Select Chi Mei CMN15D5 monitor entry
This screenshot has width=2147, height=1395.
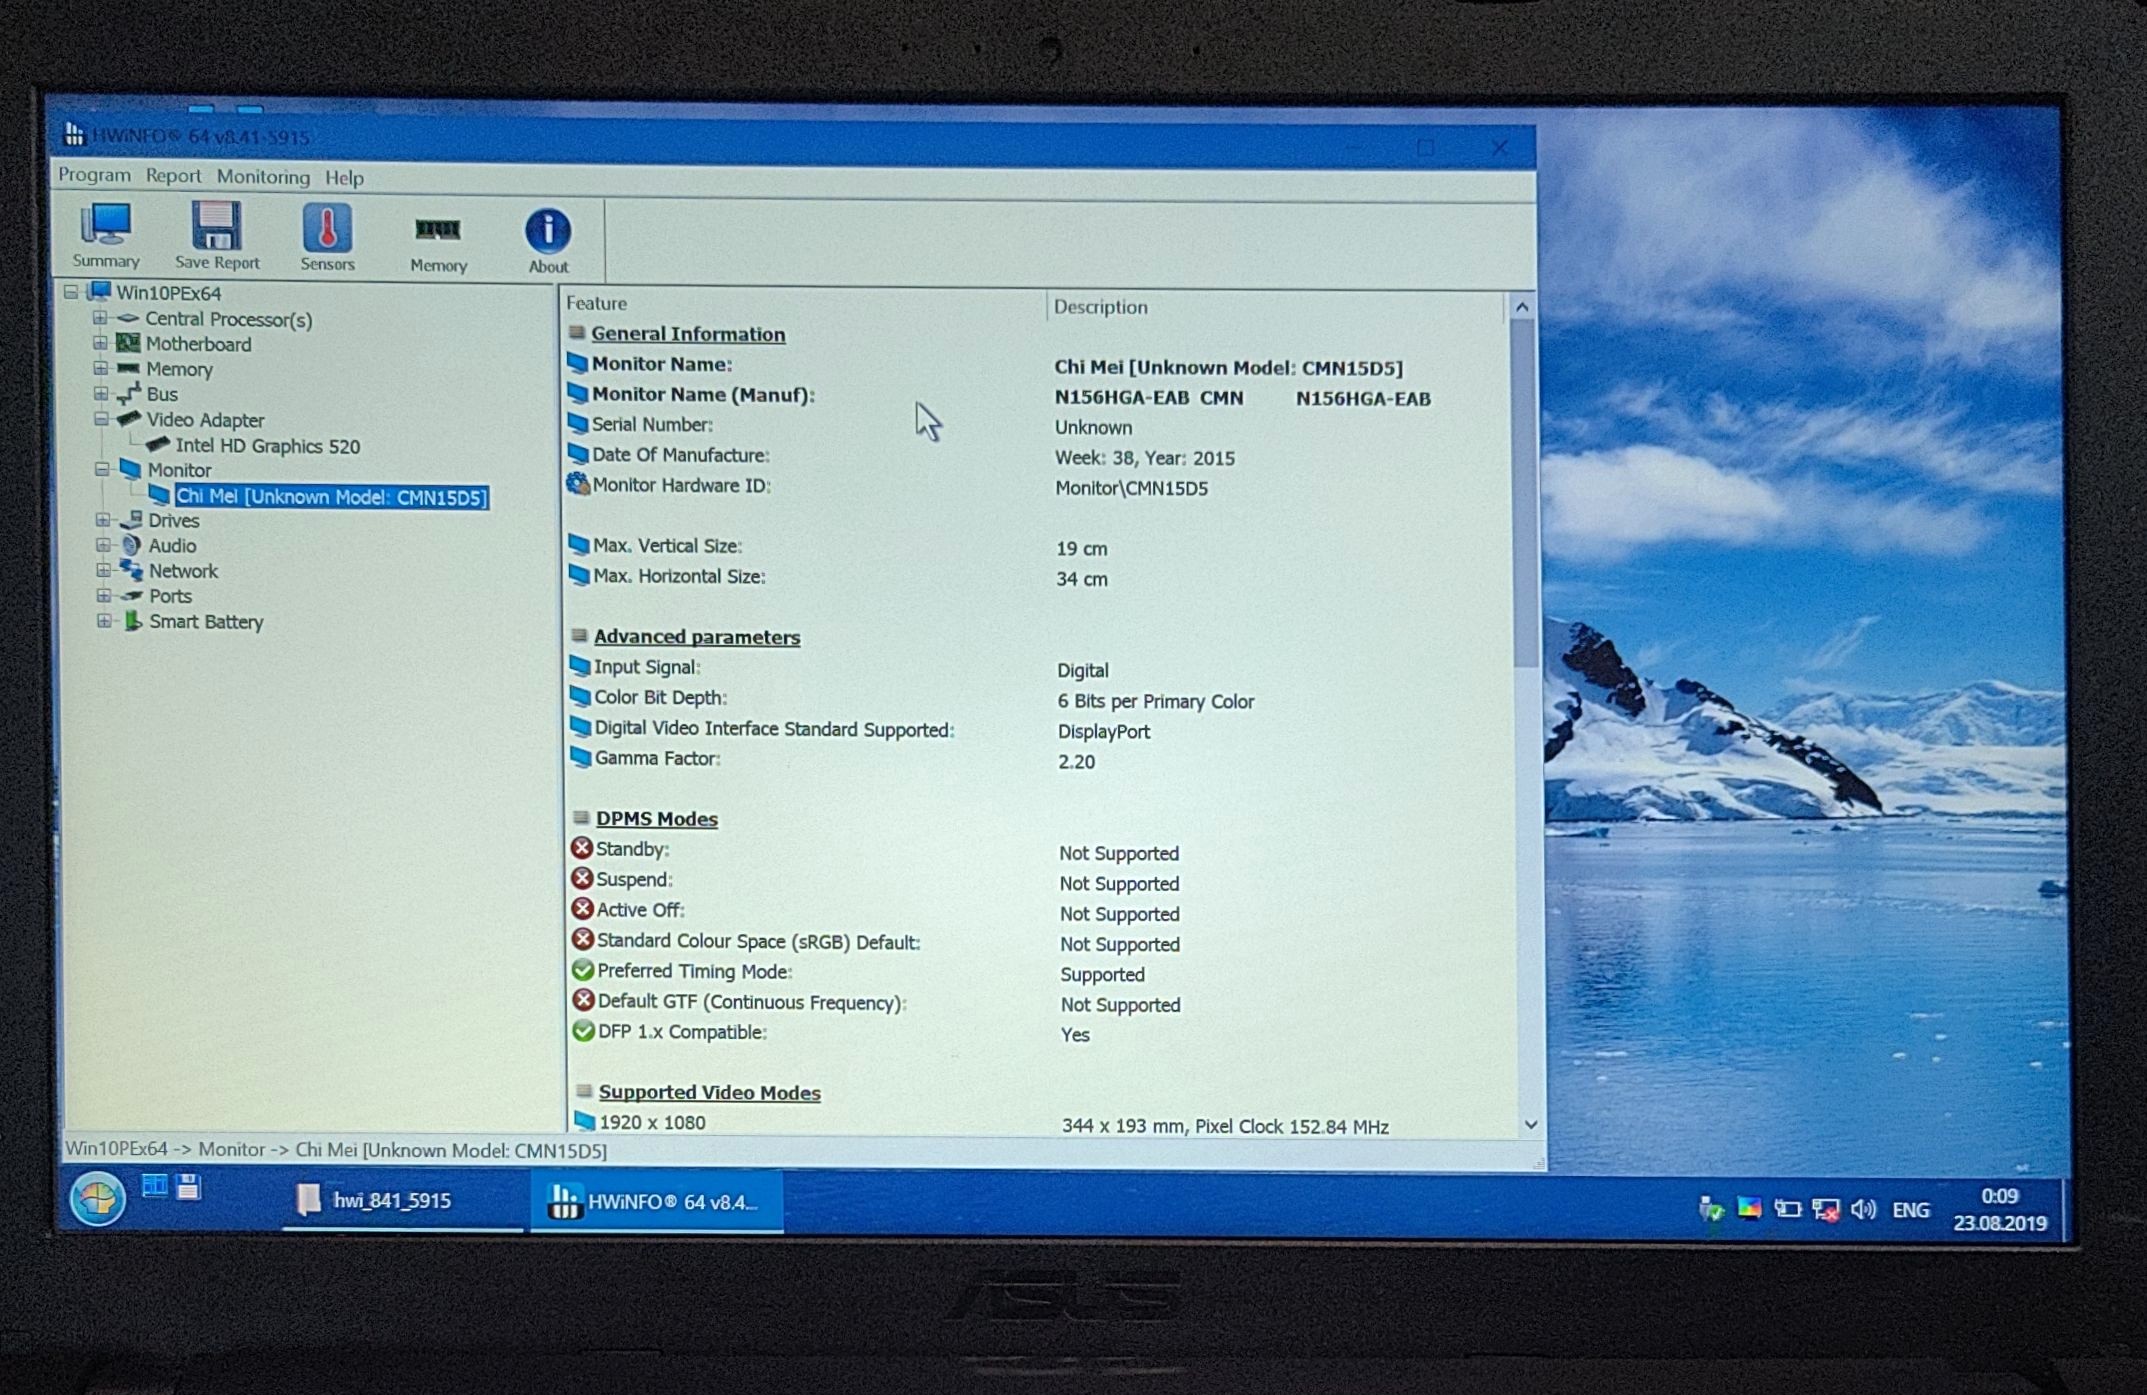pos(331,497)
